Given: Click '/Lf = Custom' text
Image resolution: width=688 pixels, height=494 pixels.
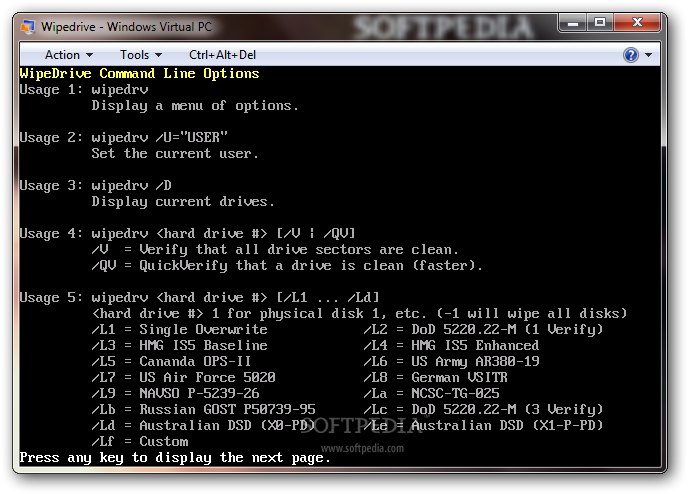Looking at the screenshot, I should (x=140, y=441).
